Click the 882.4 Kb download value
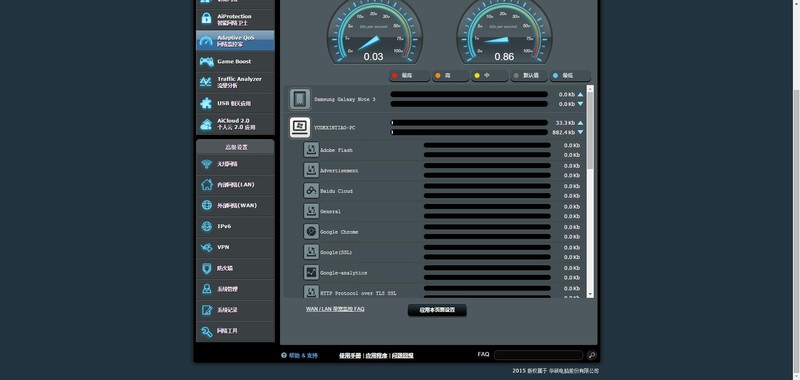 [x=564, y=133]
